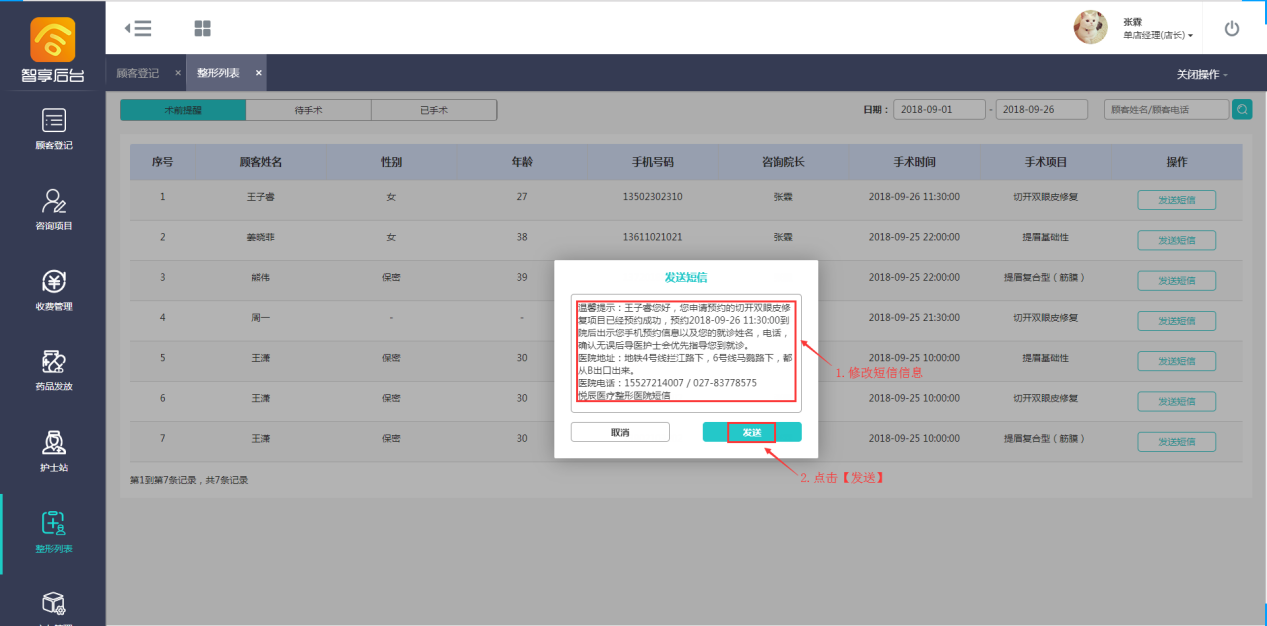The image size is (1267, 626).
Task: Click the grid apps icon in the top bar
Action: 202,28
